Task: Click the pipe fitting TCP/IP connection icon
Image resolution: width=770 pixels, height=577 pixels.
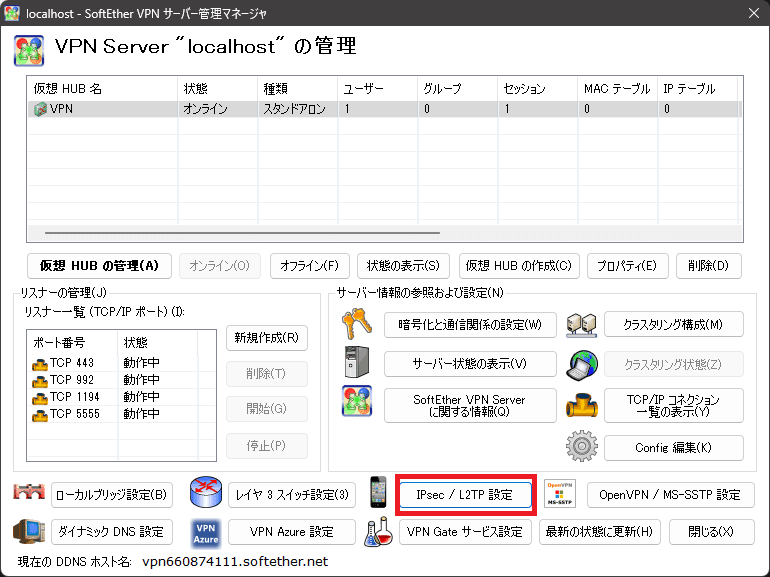Action: tap(582, 406)
